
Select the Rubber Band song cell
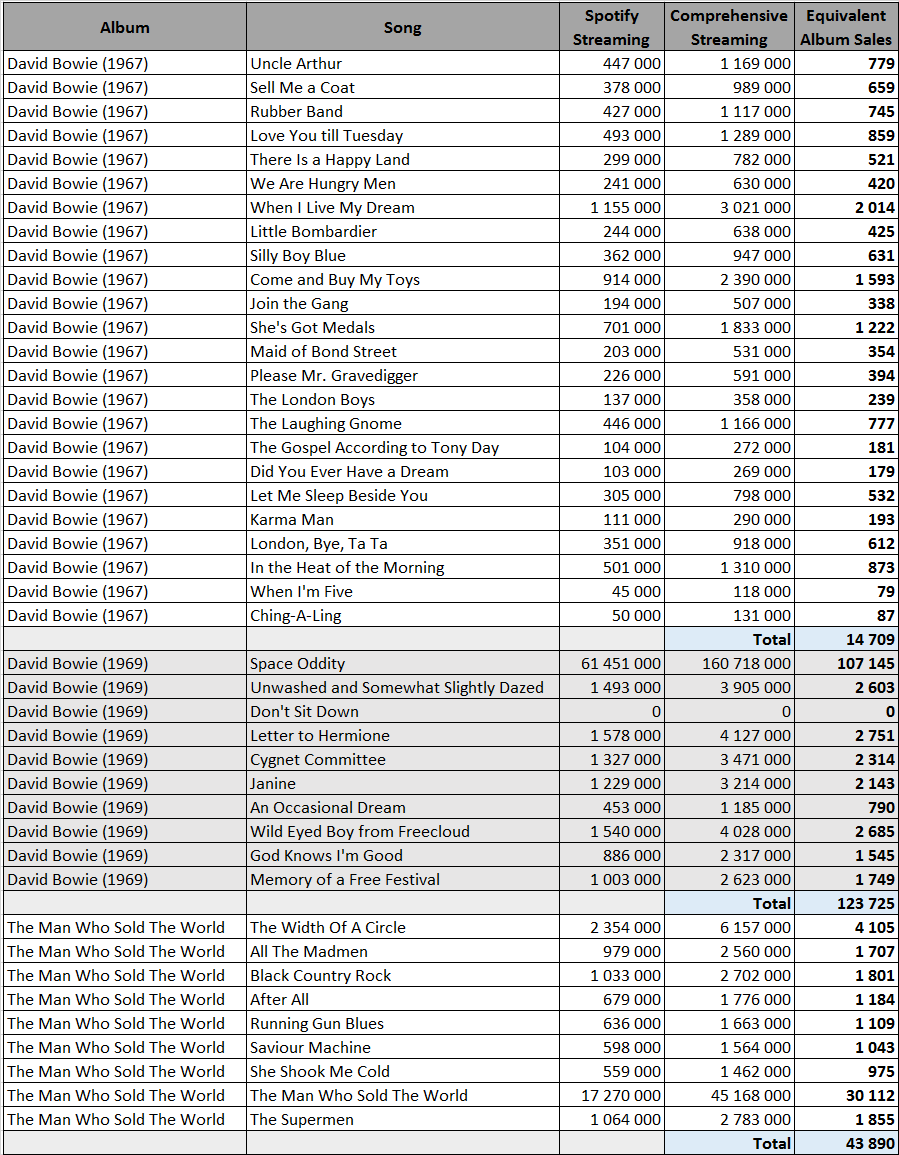point(402,111)
